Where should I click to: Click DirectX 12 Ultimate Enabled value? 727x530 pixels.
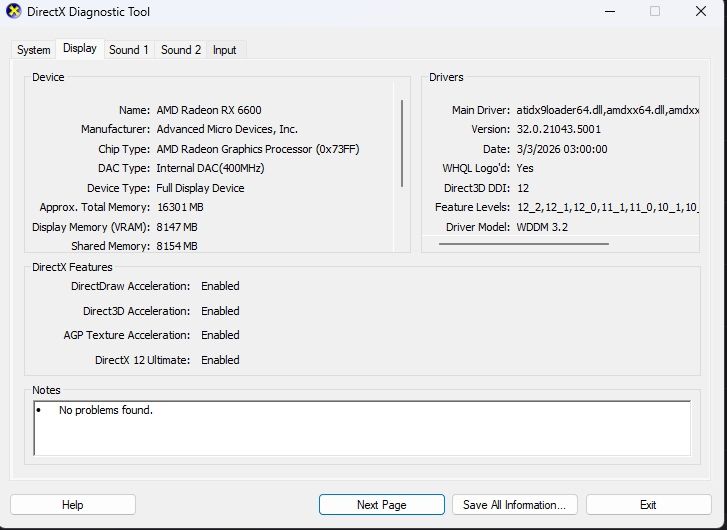220,360
